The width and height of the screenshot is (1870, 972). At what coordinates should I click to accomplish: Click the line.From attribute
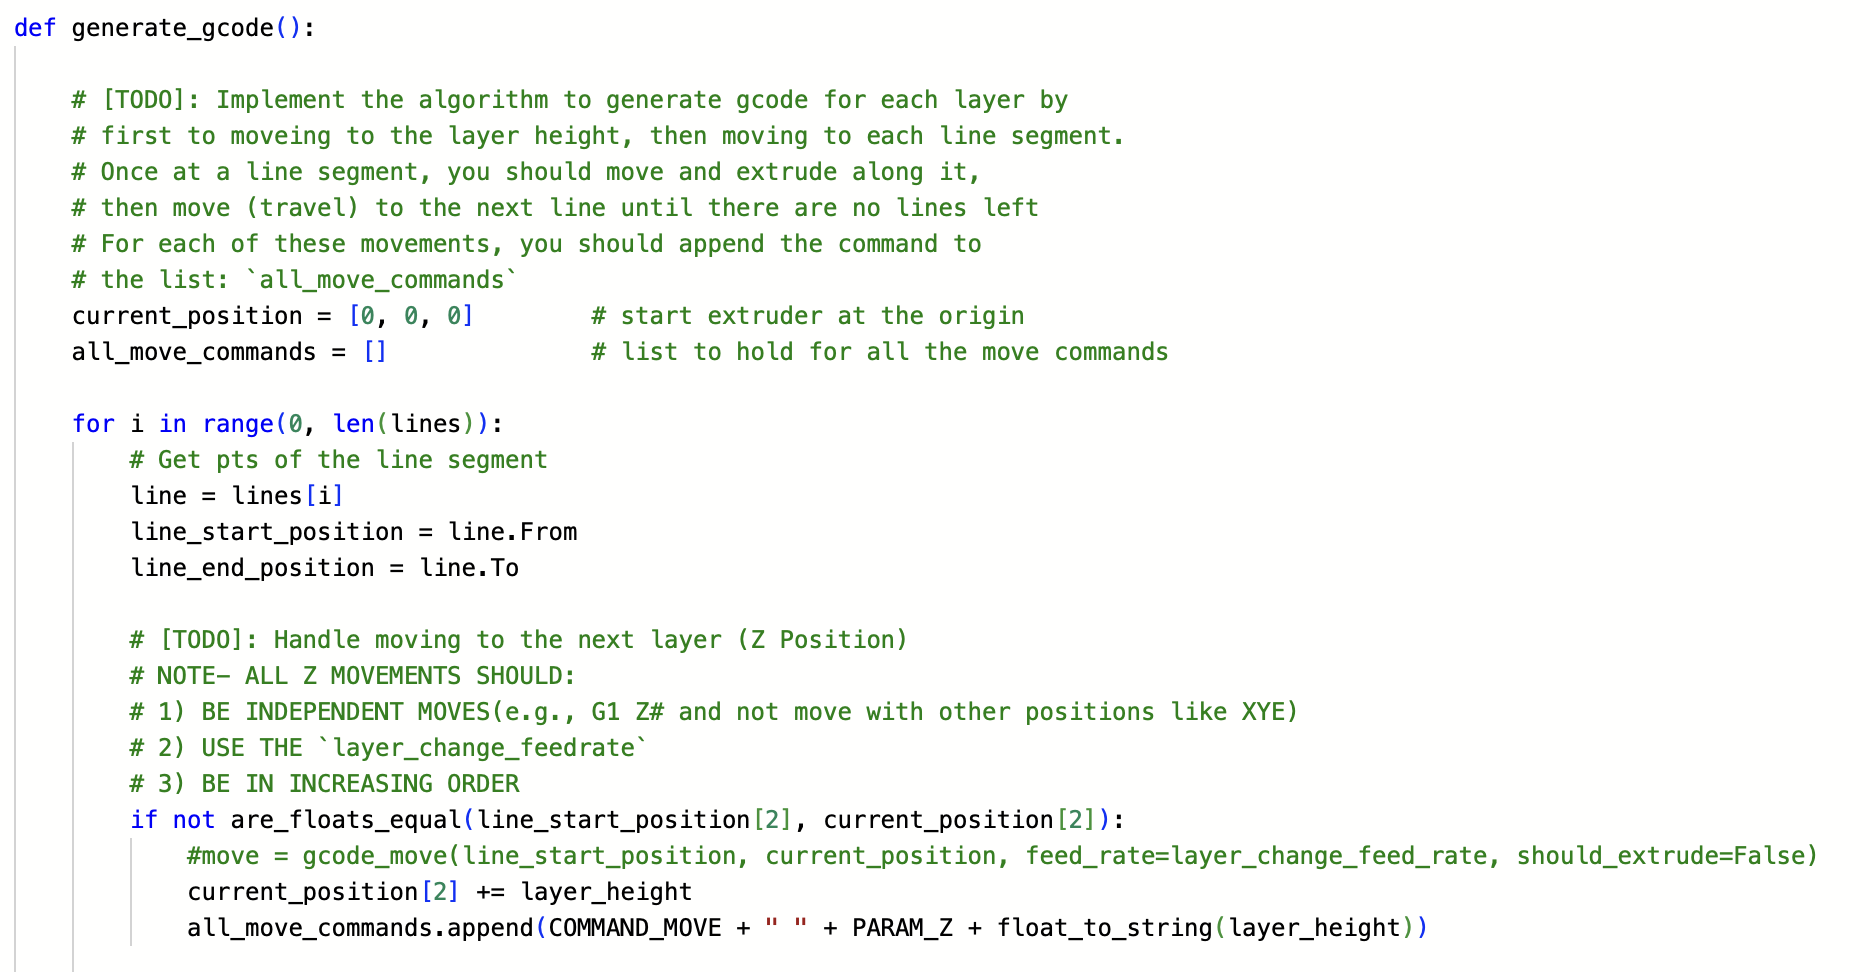point(513,532)
